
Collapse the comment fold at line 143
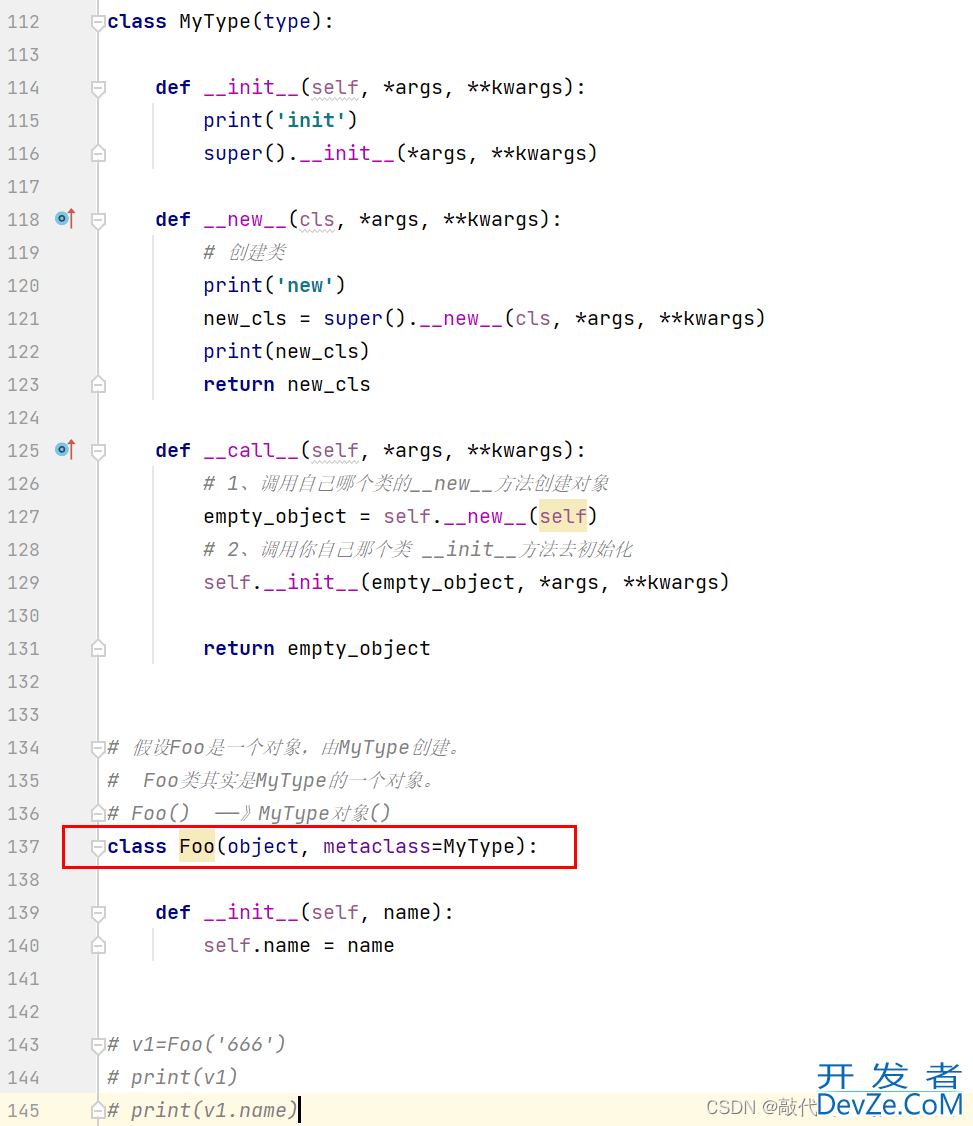click(x=98, y=1046)
